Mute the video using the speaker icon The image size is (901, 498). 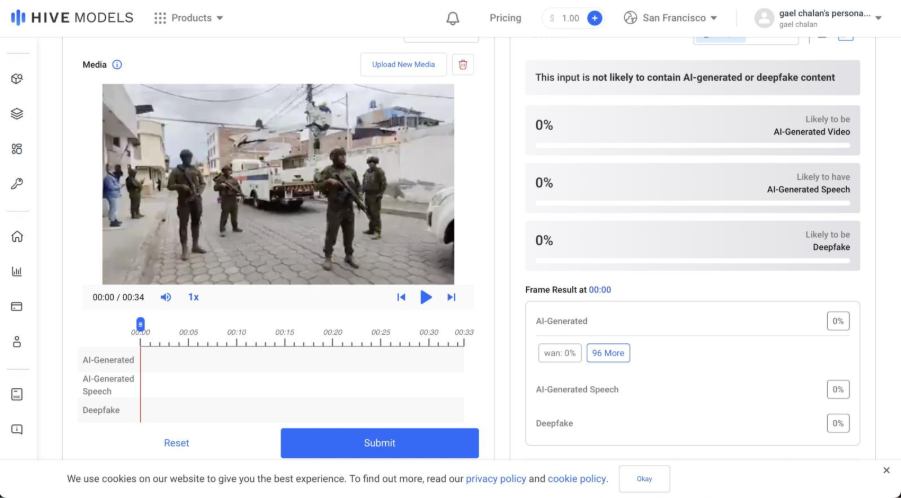coord(166,297)
